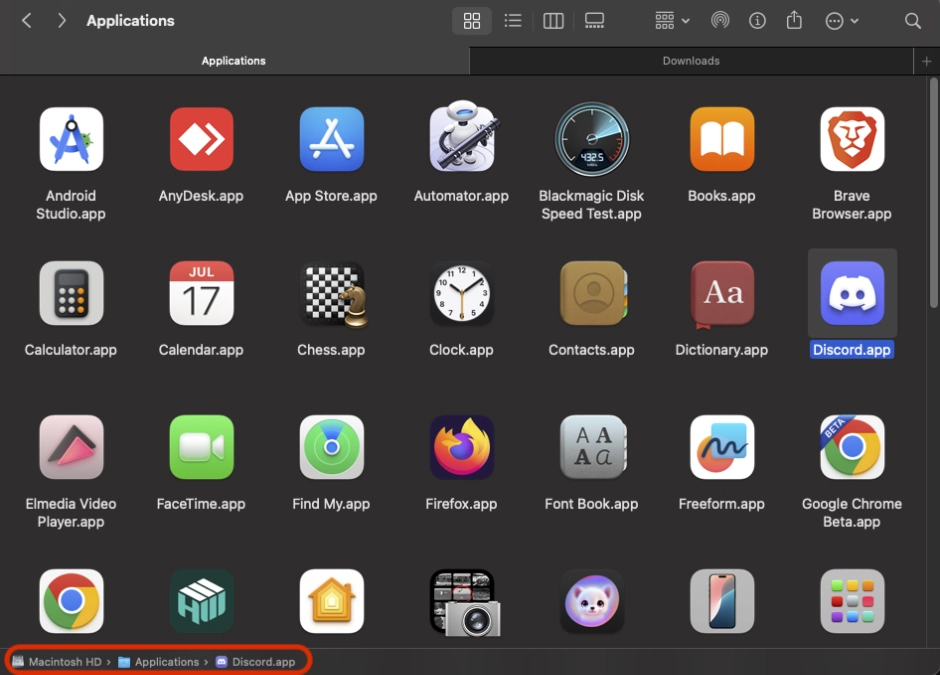Click the Firefox.app name label
The height and width of the screenshot is (675, 940).
point(461,504)
